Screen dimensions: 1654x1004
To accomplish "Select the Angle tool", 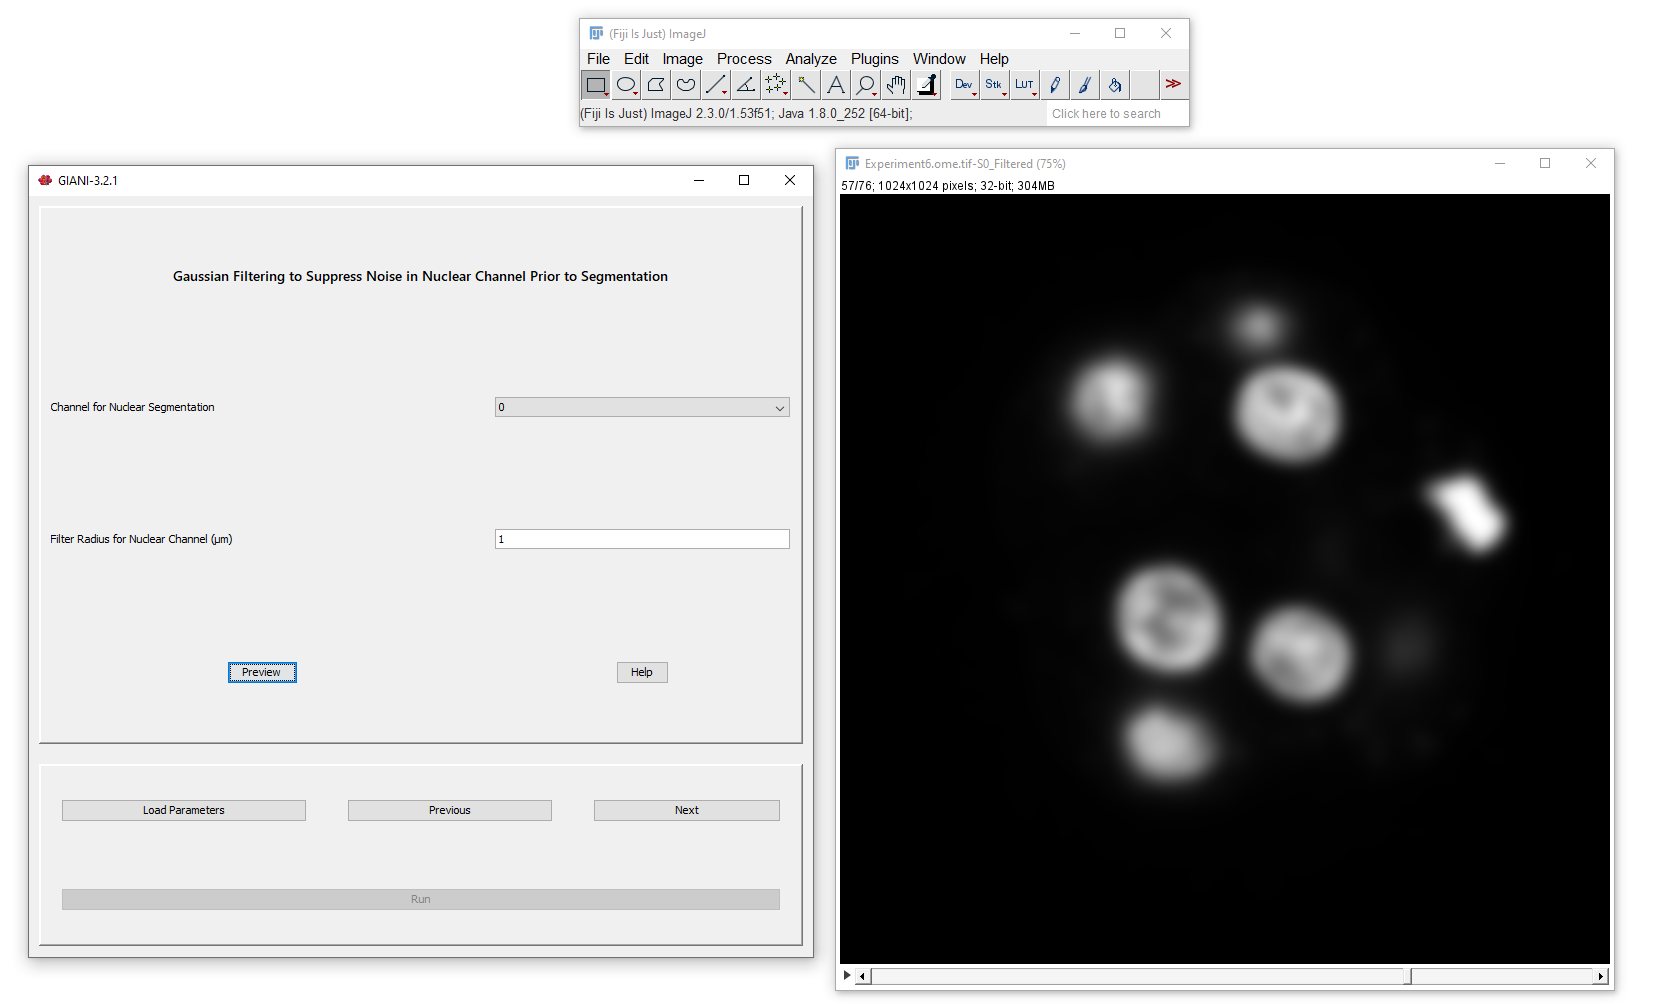I will pos(746,85).
